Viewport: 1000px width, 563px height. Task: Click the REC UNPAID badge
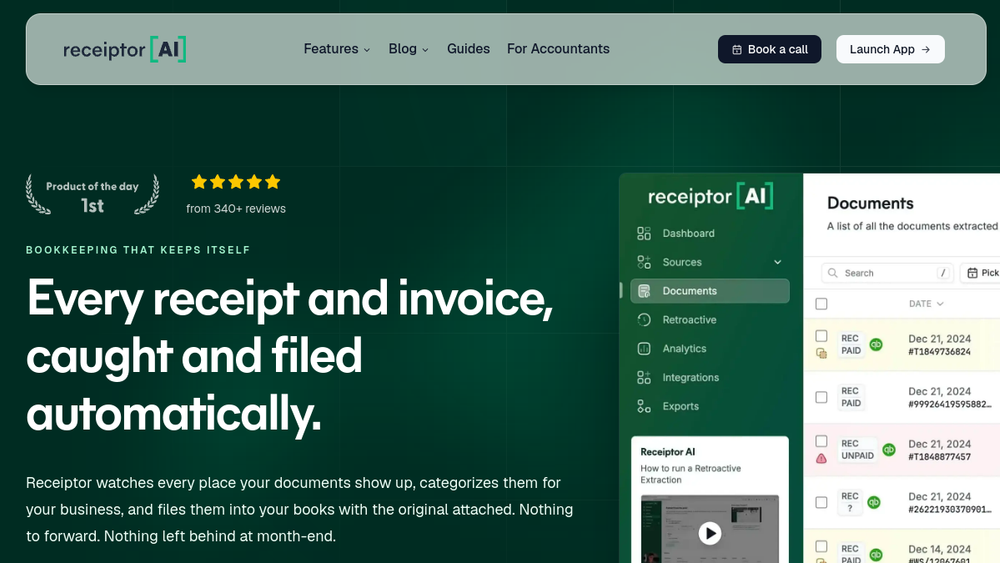click(x=857, y=450)
